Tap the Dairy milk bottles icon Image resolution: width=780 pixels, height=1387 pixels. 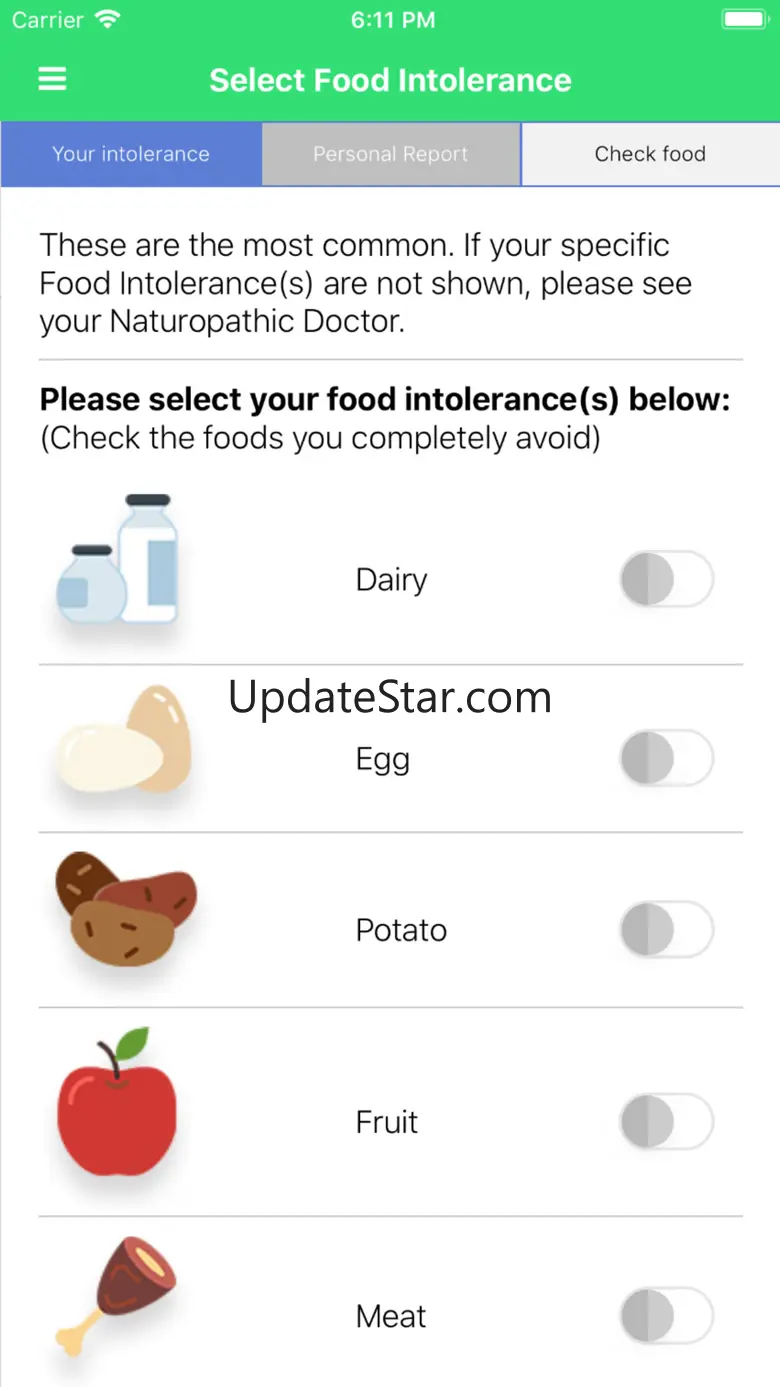click(x=118, y=560)
